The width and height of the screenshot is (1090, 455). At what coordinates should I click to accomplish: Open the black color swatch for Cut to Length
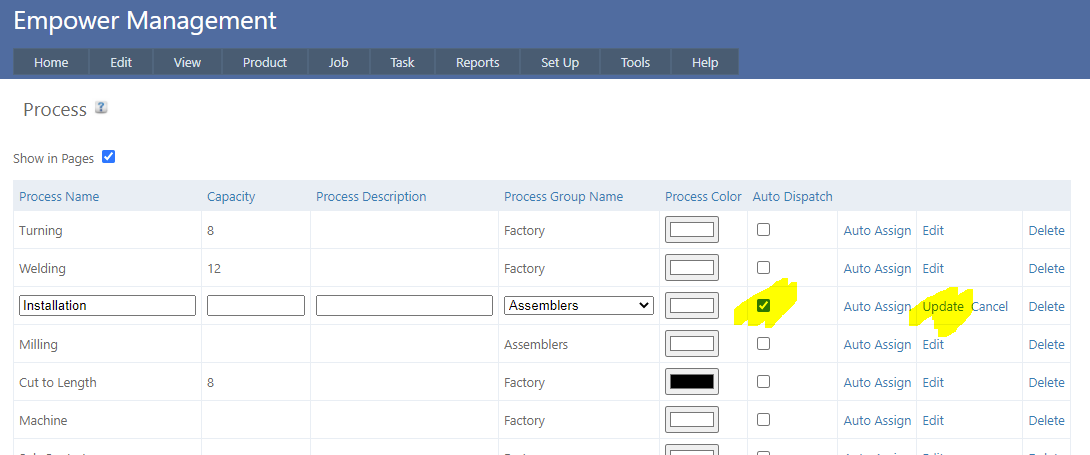click(x=692, y=382)
